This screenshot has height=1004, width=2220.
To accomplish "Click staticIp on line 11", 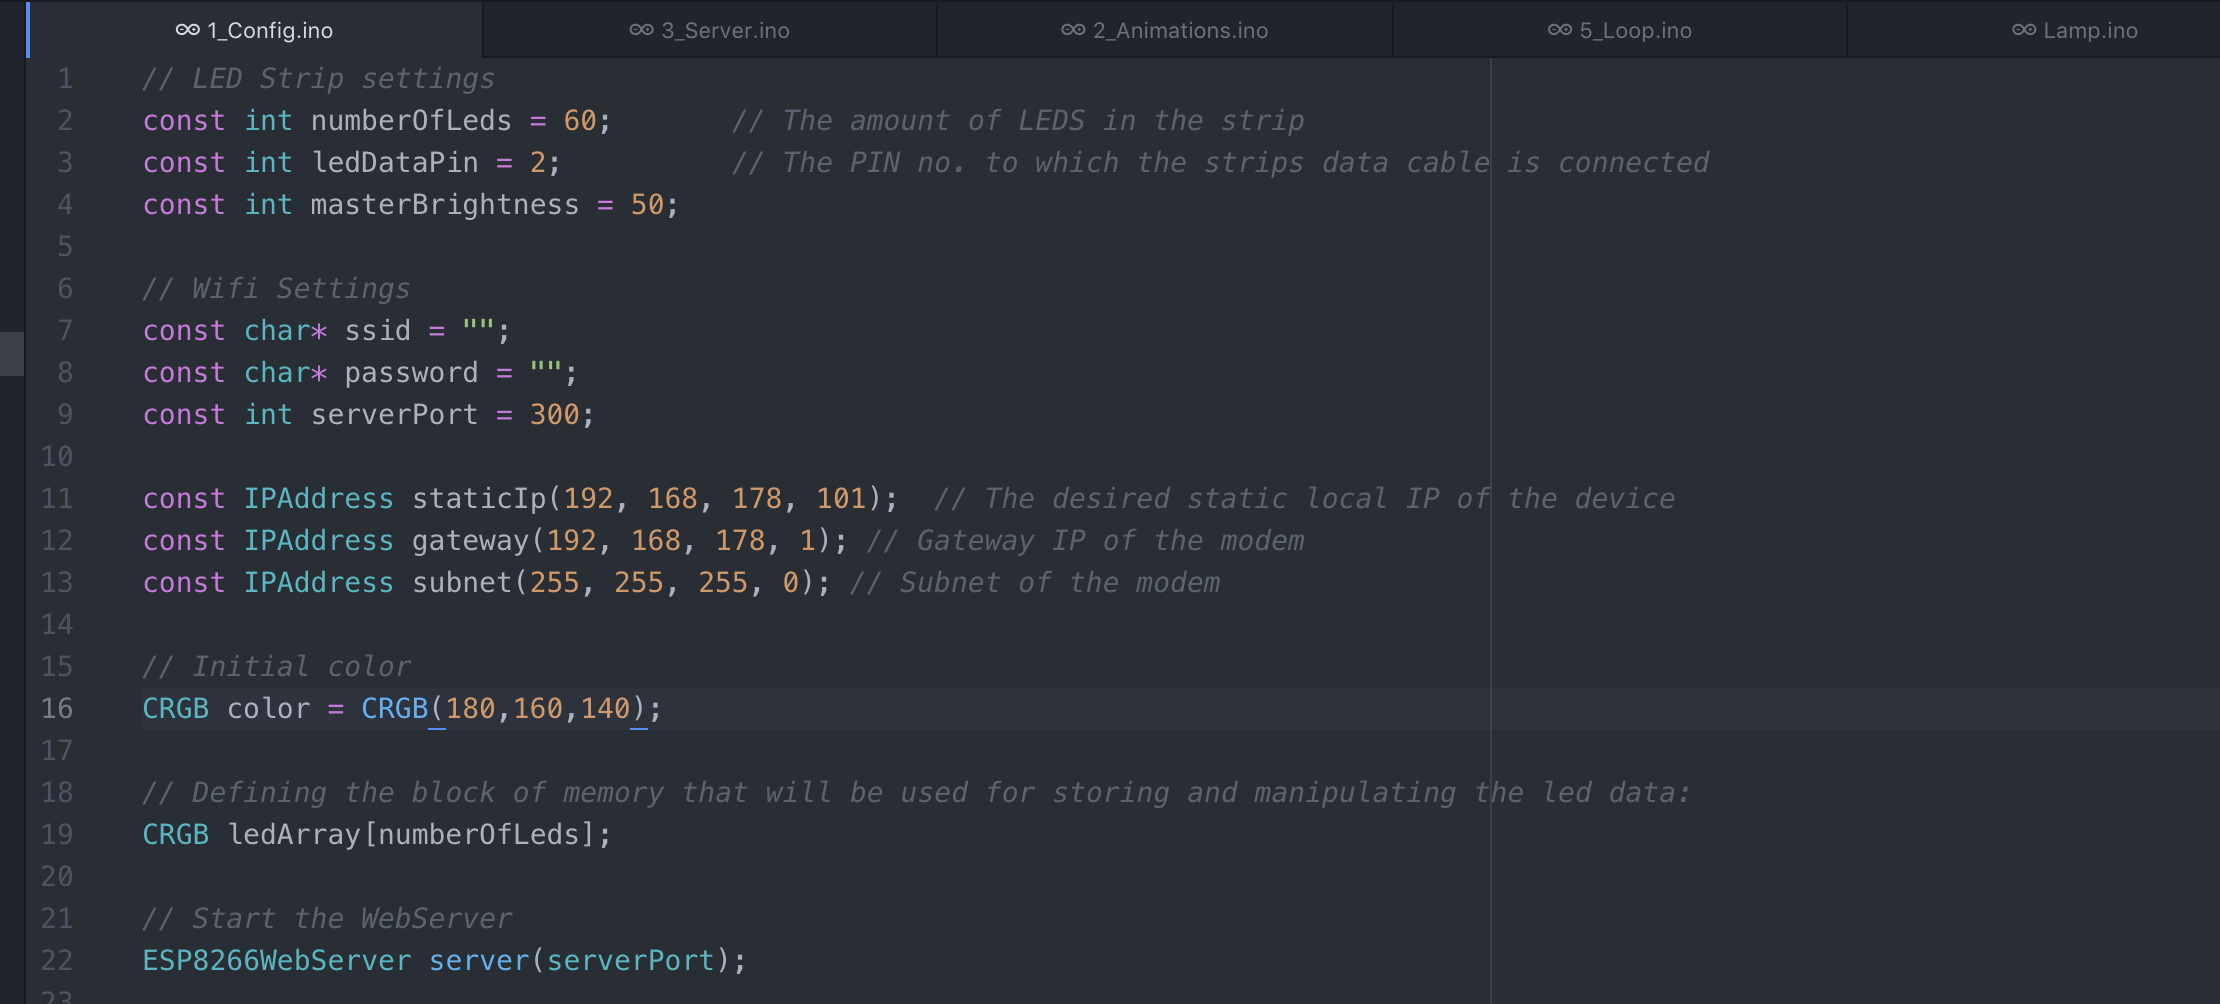I will (x=479, y=498).
